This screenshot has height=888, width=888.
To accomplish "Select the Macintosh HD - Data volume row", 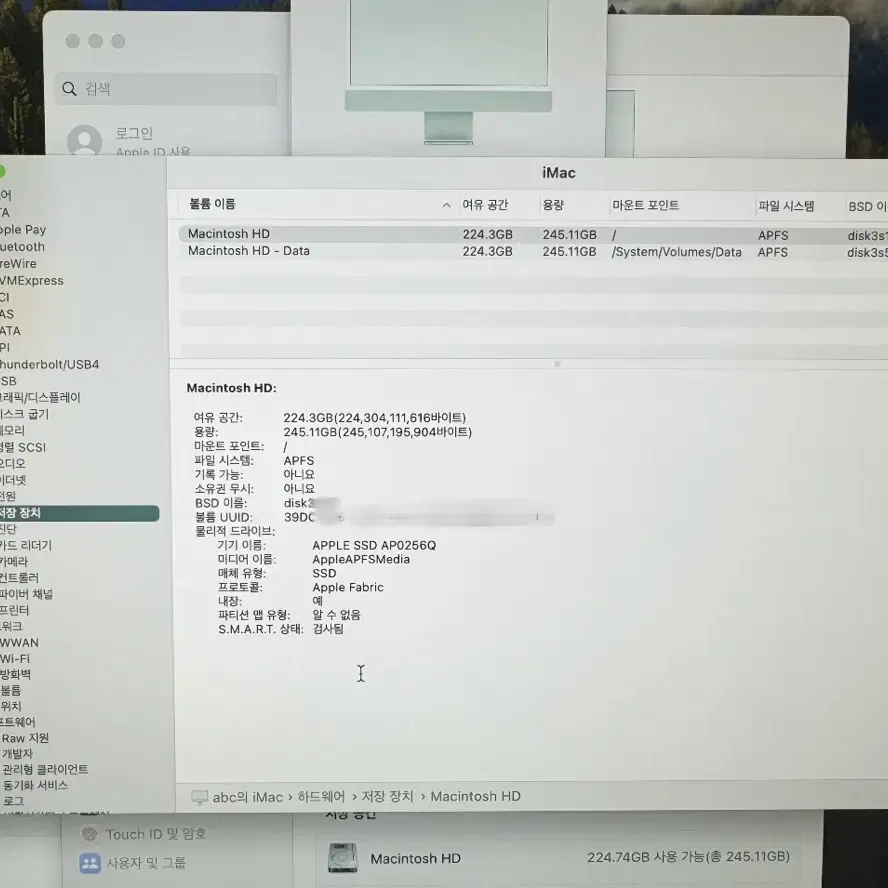I will (x=533, y=251).
